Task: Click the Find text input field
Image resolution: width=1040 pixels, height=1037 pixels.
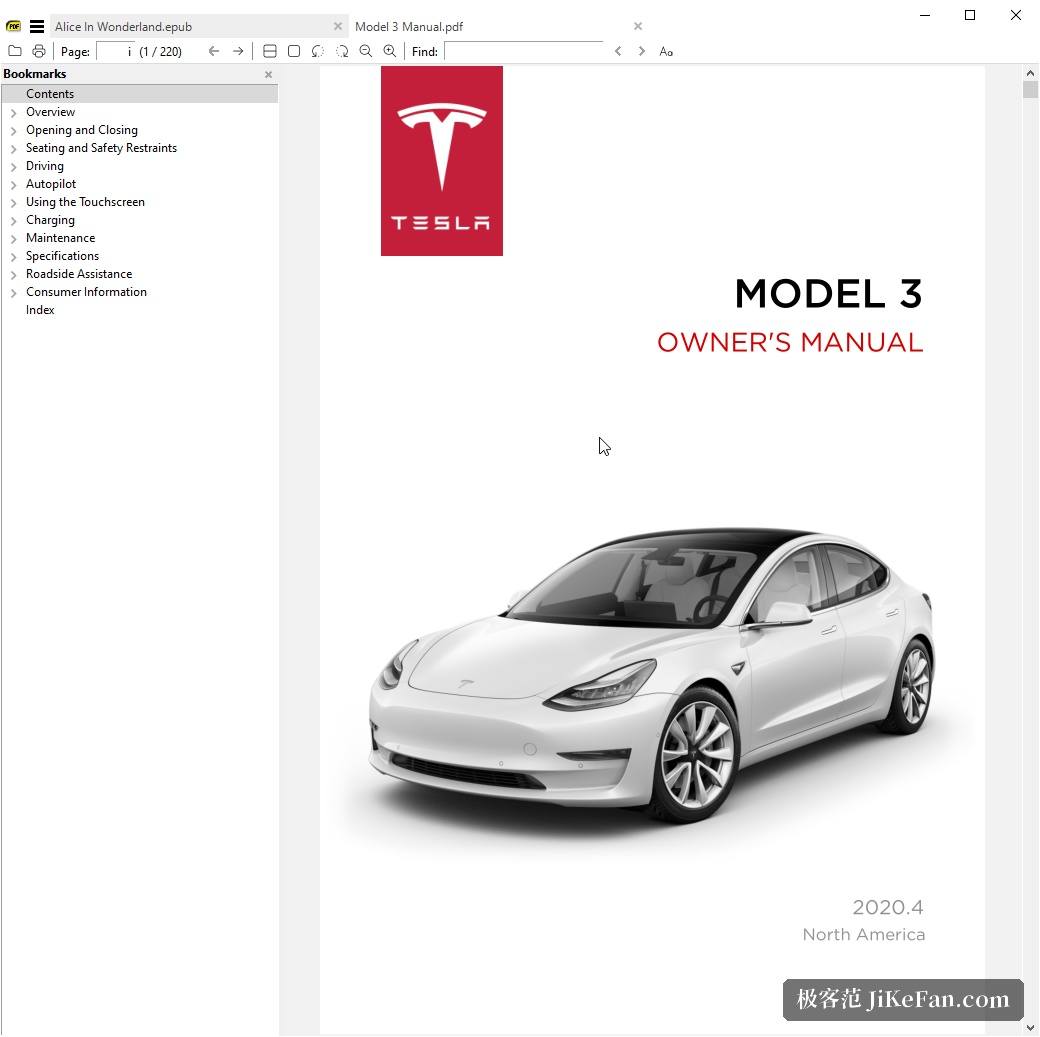Action: [x=524, y=51]
